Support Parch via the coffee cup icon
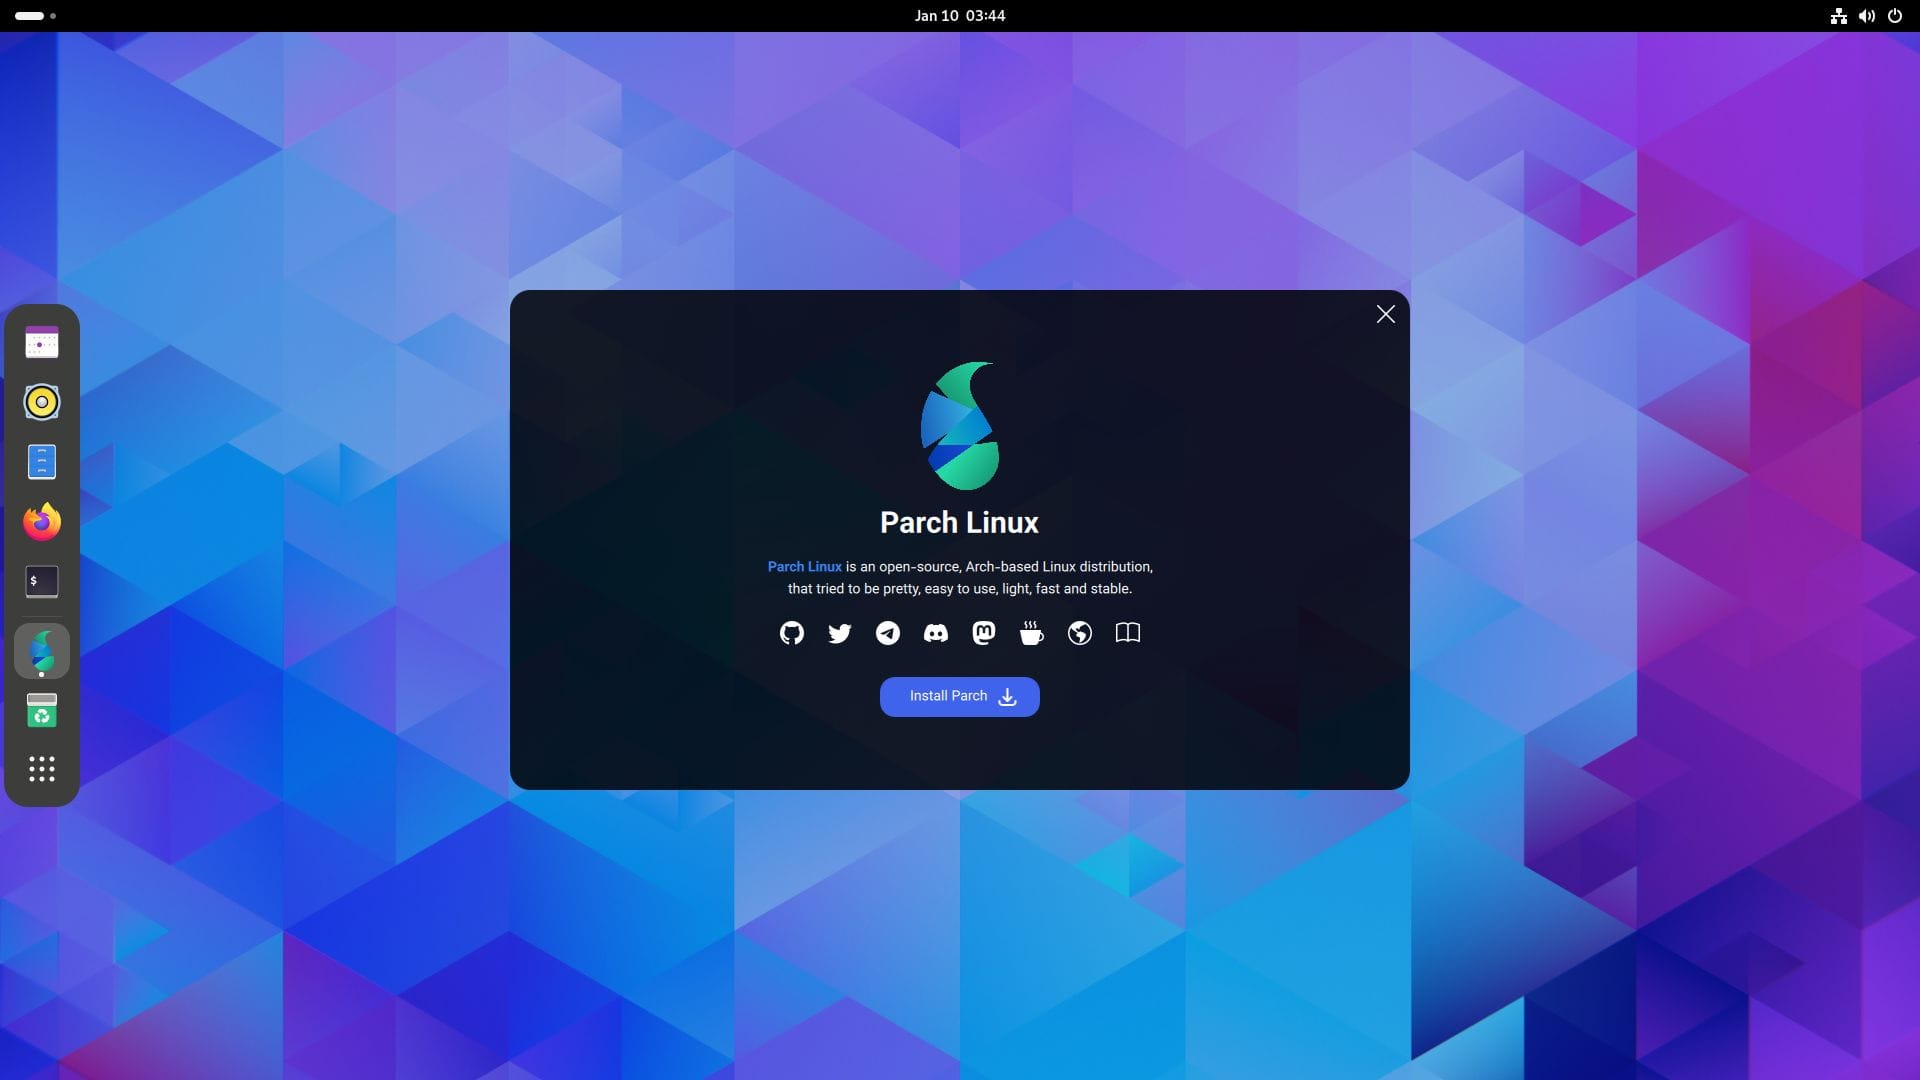This screenshot has width=1920, height=1080. 1031,633
